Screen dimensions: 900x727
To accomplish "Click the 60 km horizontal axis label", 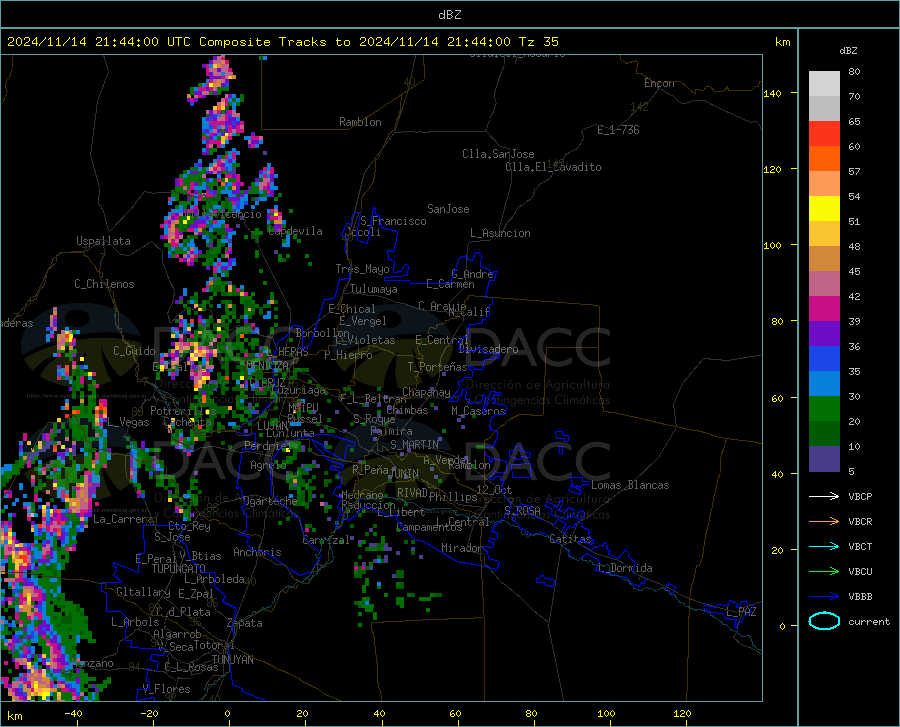I will pos(455,714).
